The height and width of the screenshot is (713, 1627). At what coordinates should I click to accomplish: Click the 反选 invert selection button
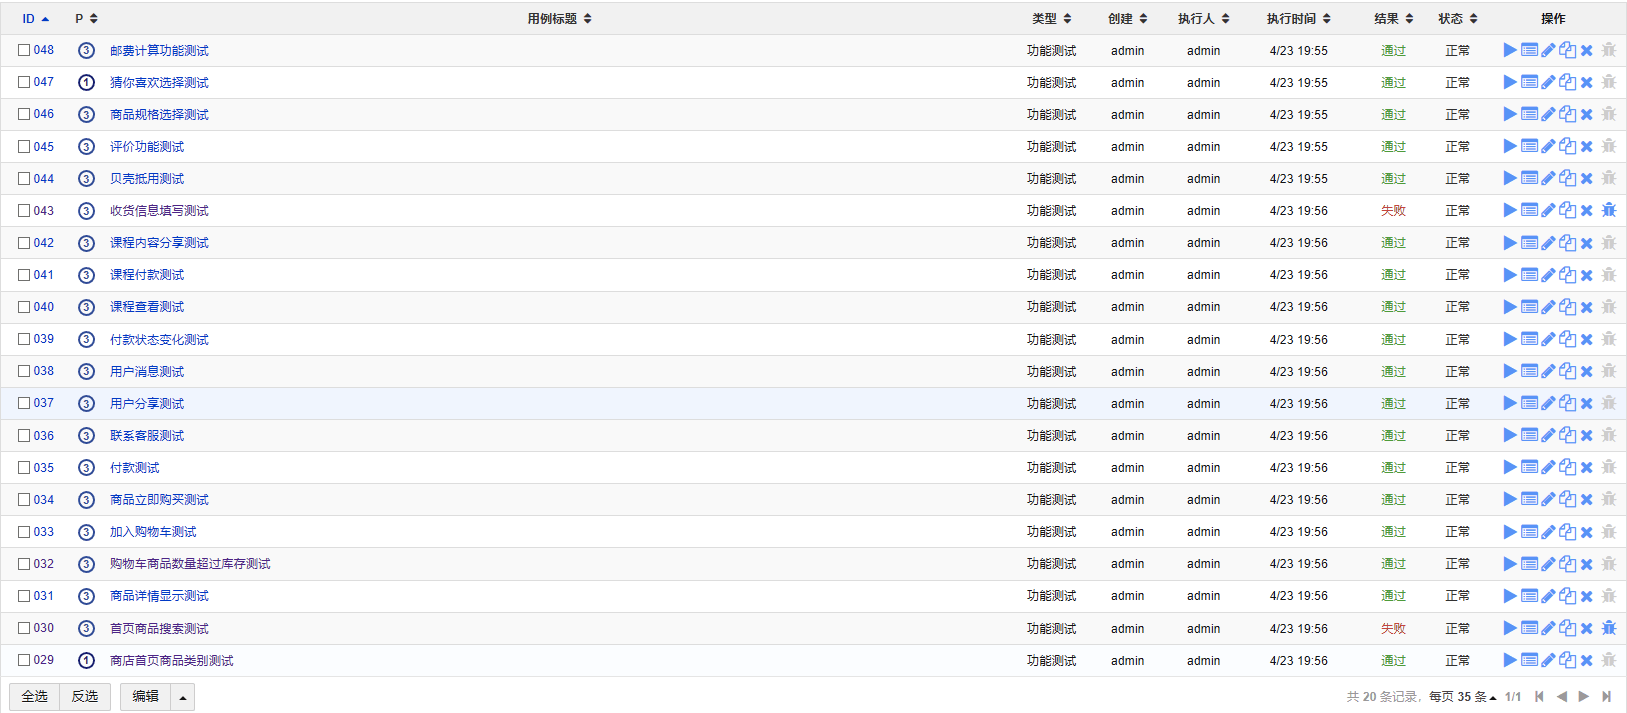tap(85, 697)
